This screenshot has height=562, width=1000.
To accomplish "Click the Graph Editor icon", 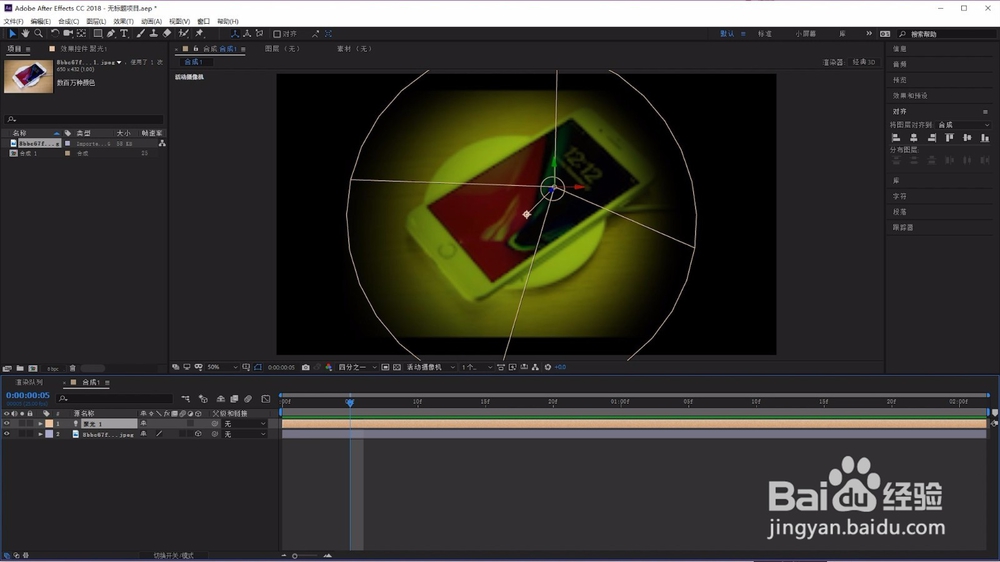I will tap(266, 399).
